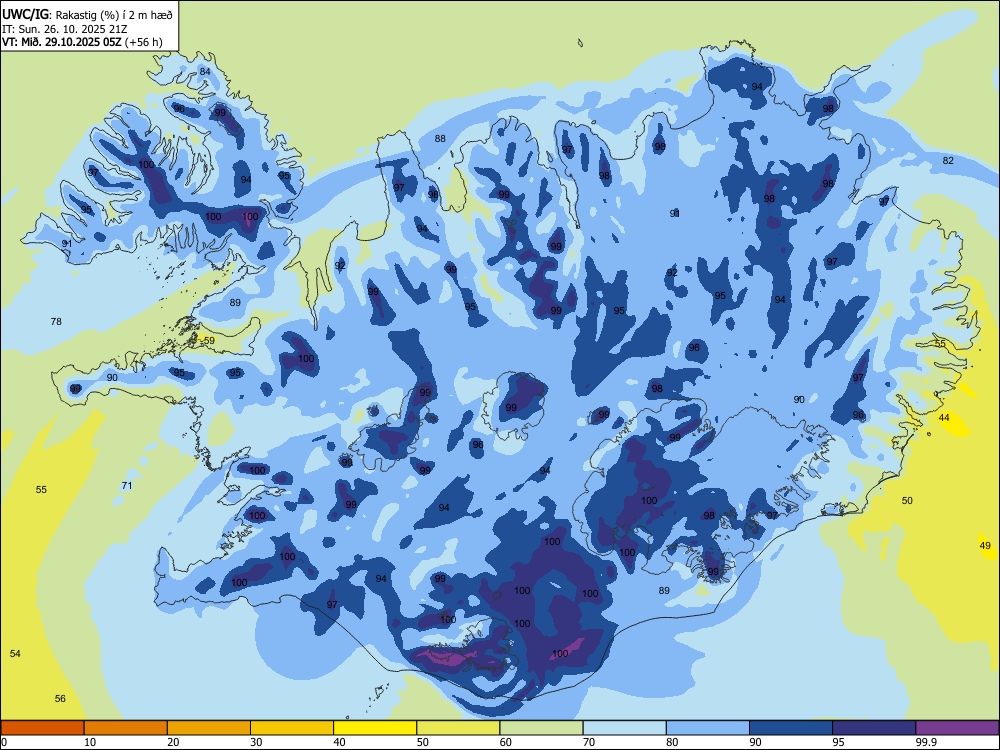The height and width of the screenshot is (750, 1000).
Task: Select the legend tick label '30'
Action: point(256,742)
